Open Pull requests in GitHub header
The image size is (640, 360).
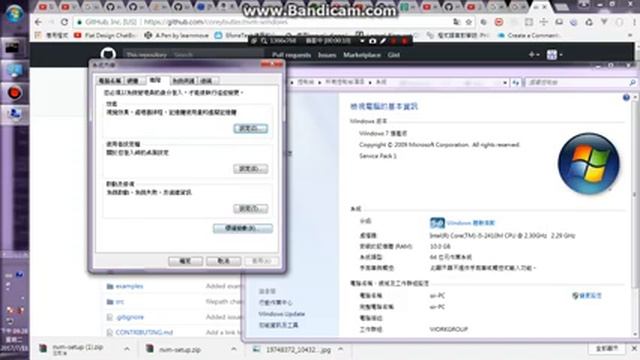[x=291, y=55]
